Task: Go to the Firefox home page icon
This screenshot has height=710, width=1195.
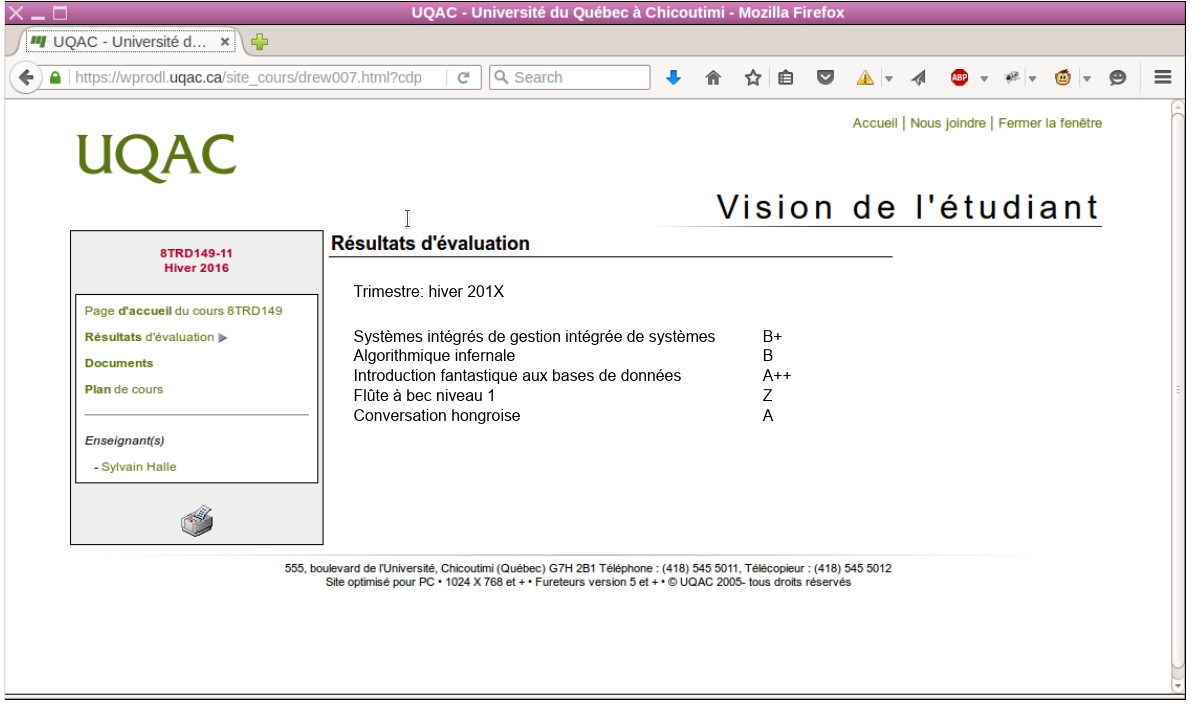Action: 713,78
